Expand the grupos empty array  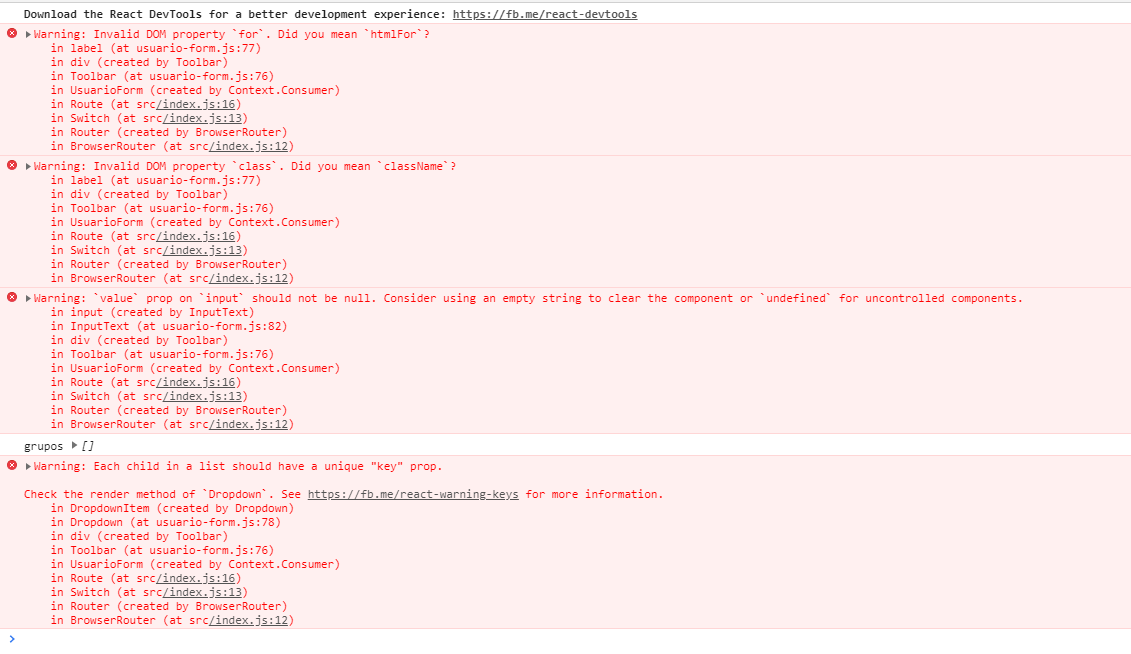tap(74, 446)
